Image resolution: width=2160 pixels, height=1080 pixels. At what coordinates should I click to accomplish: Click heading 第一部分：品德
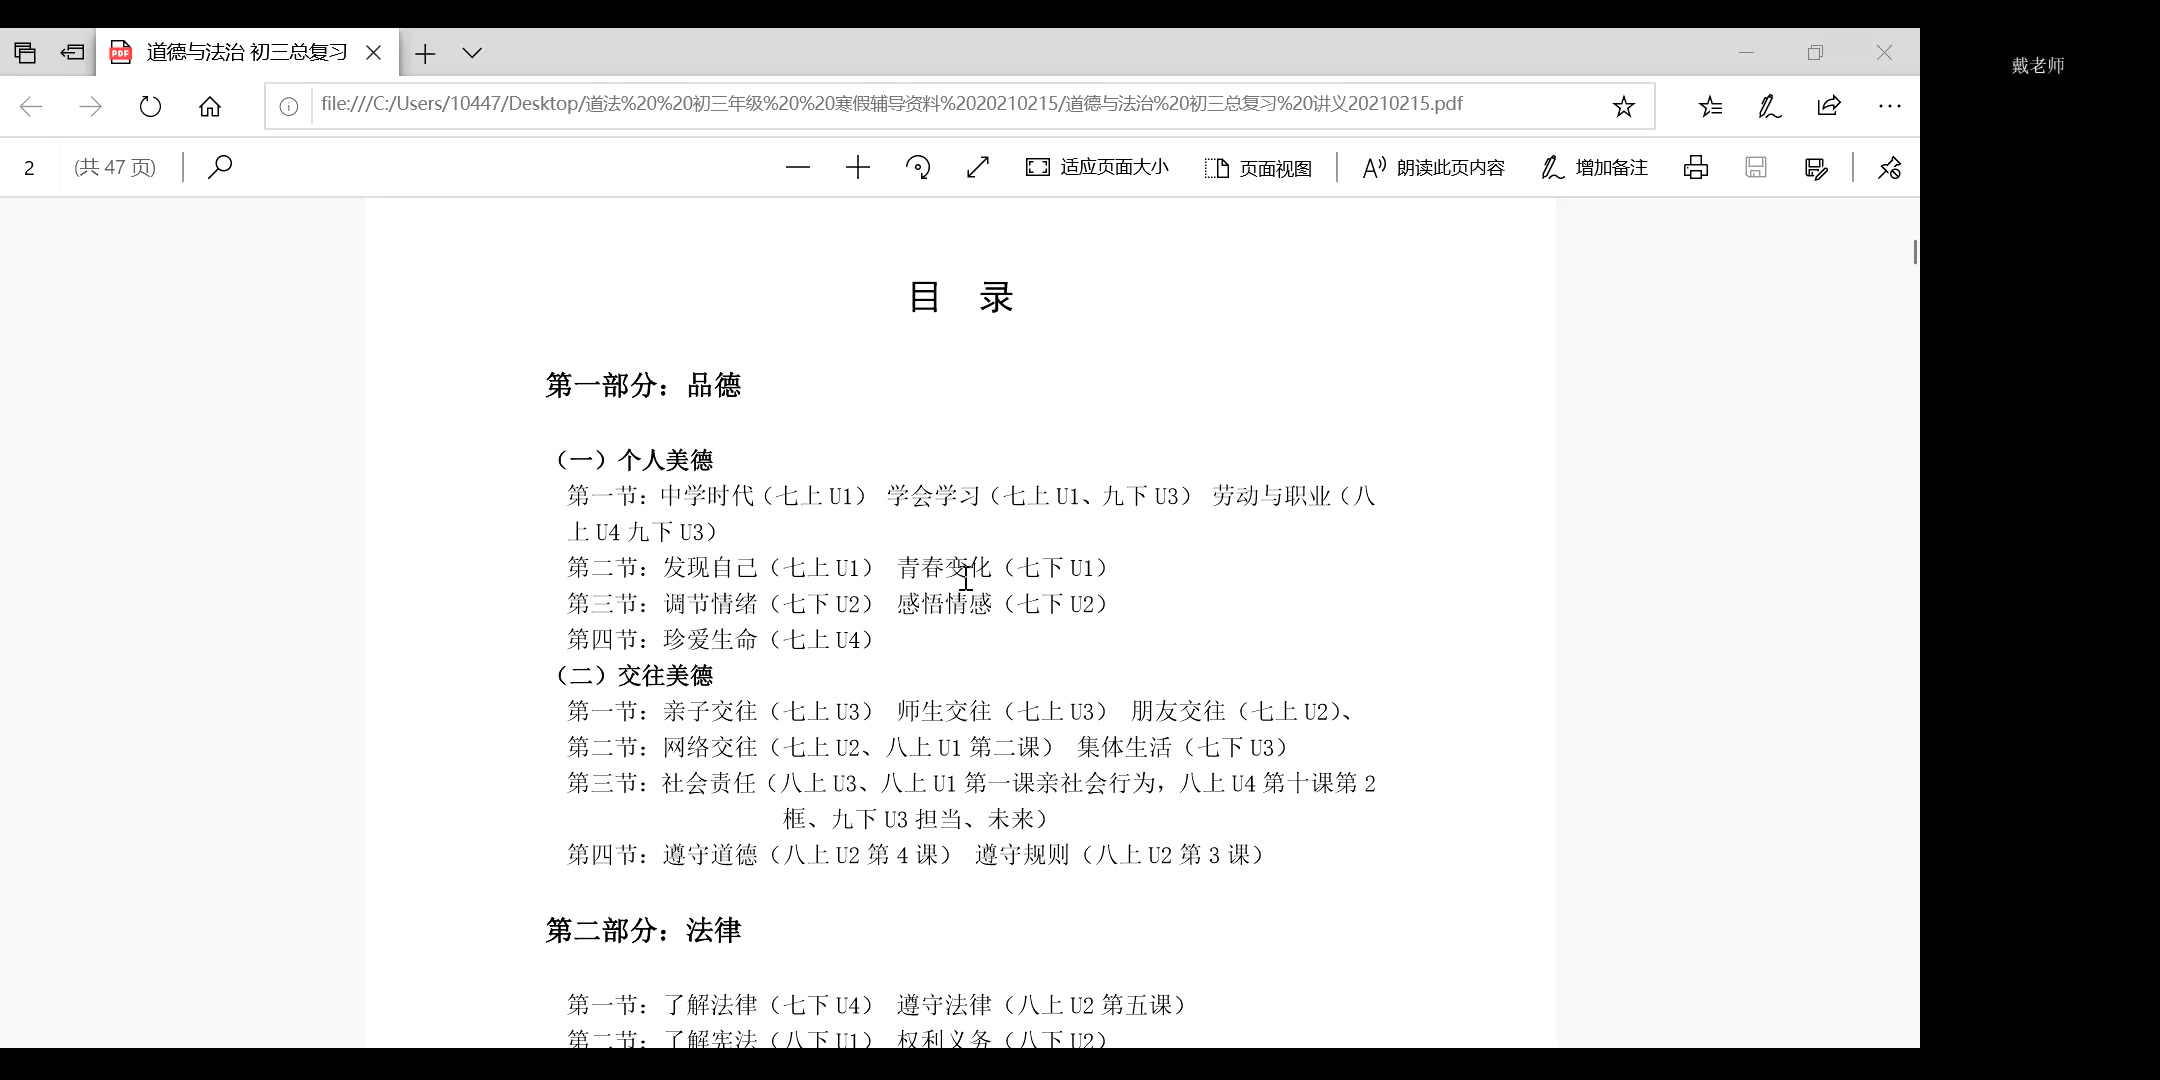pos(643,385)
